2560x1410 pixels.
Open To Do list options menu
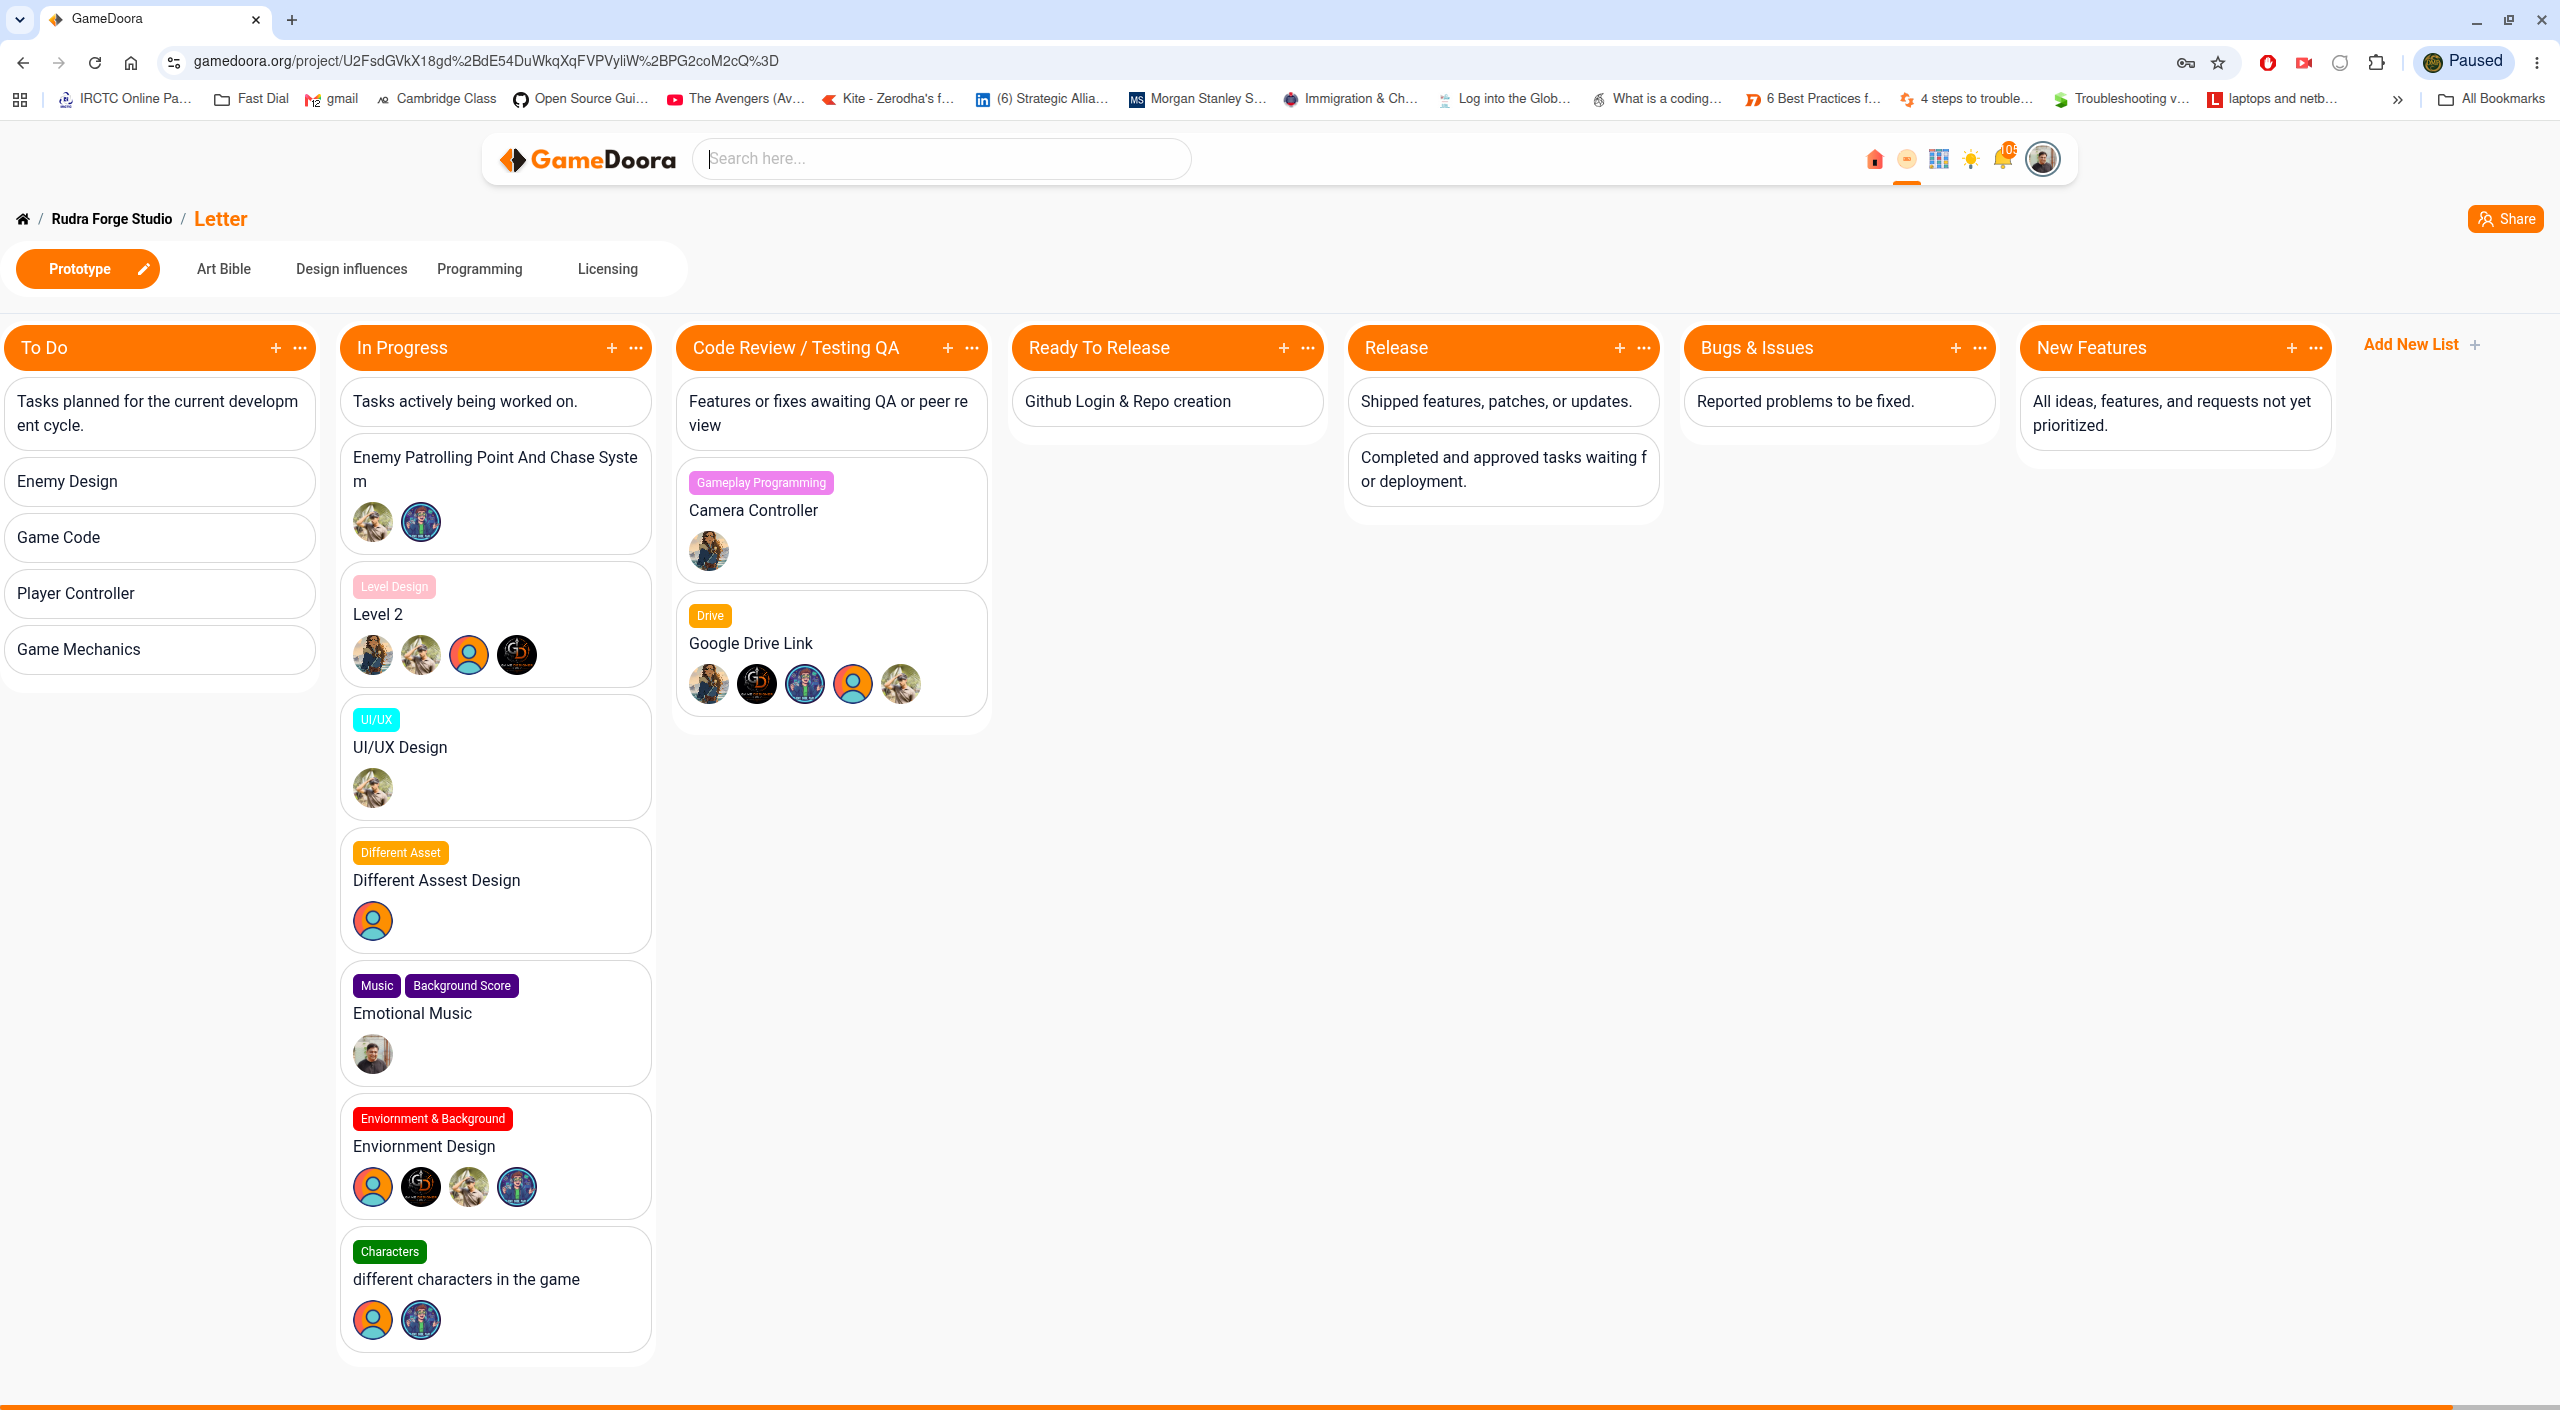300,348
